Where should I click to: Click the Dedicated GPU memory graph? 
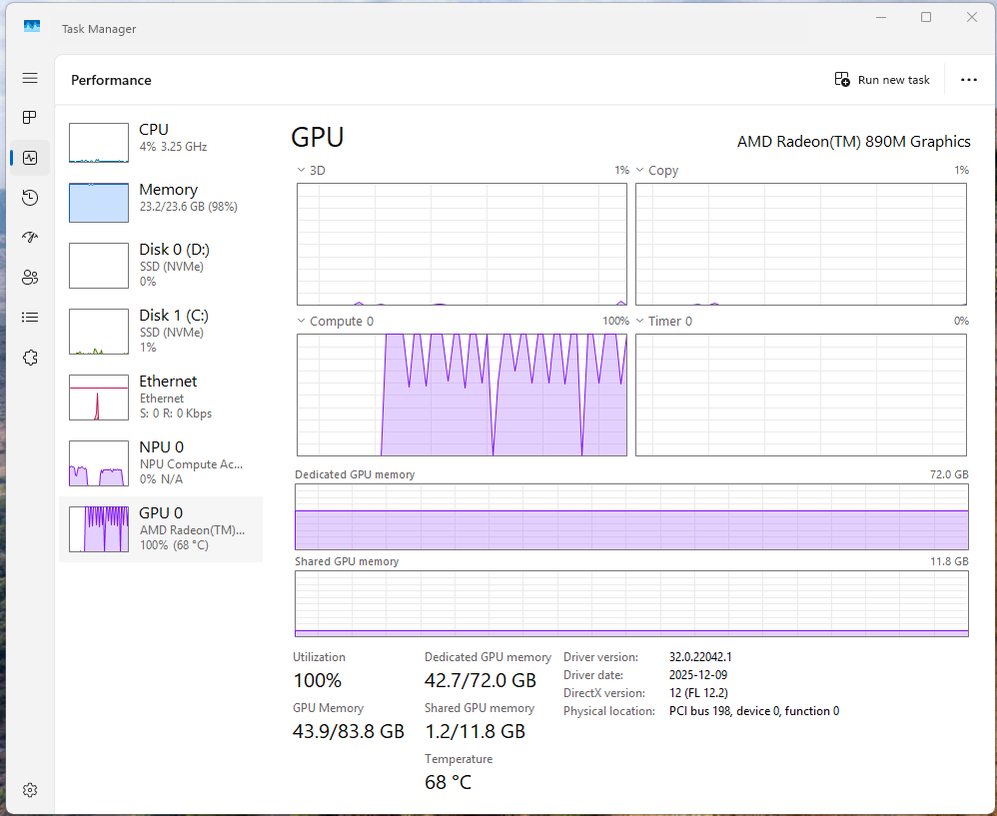pos(631,517)
